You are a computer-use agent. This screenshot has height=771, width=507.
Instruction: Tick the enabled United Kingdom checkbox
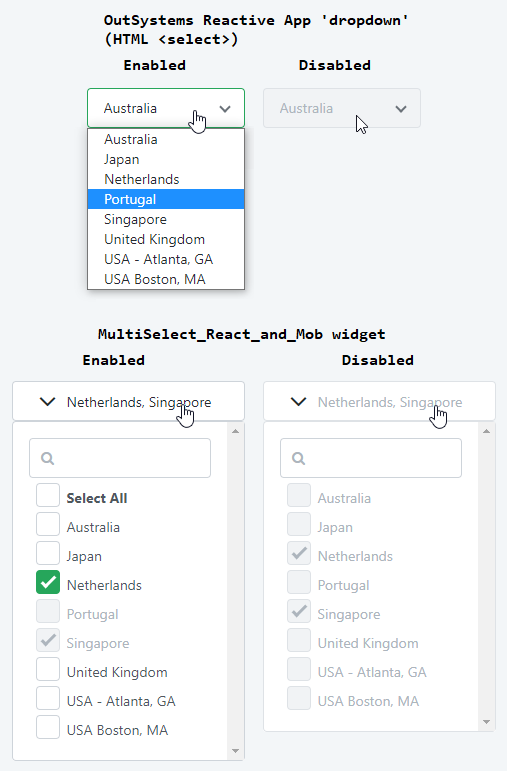(48, 669)
